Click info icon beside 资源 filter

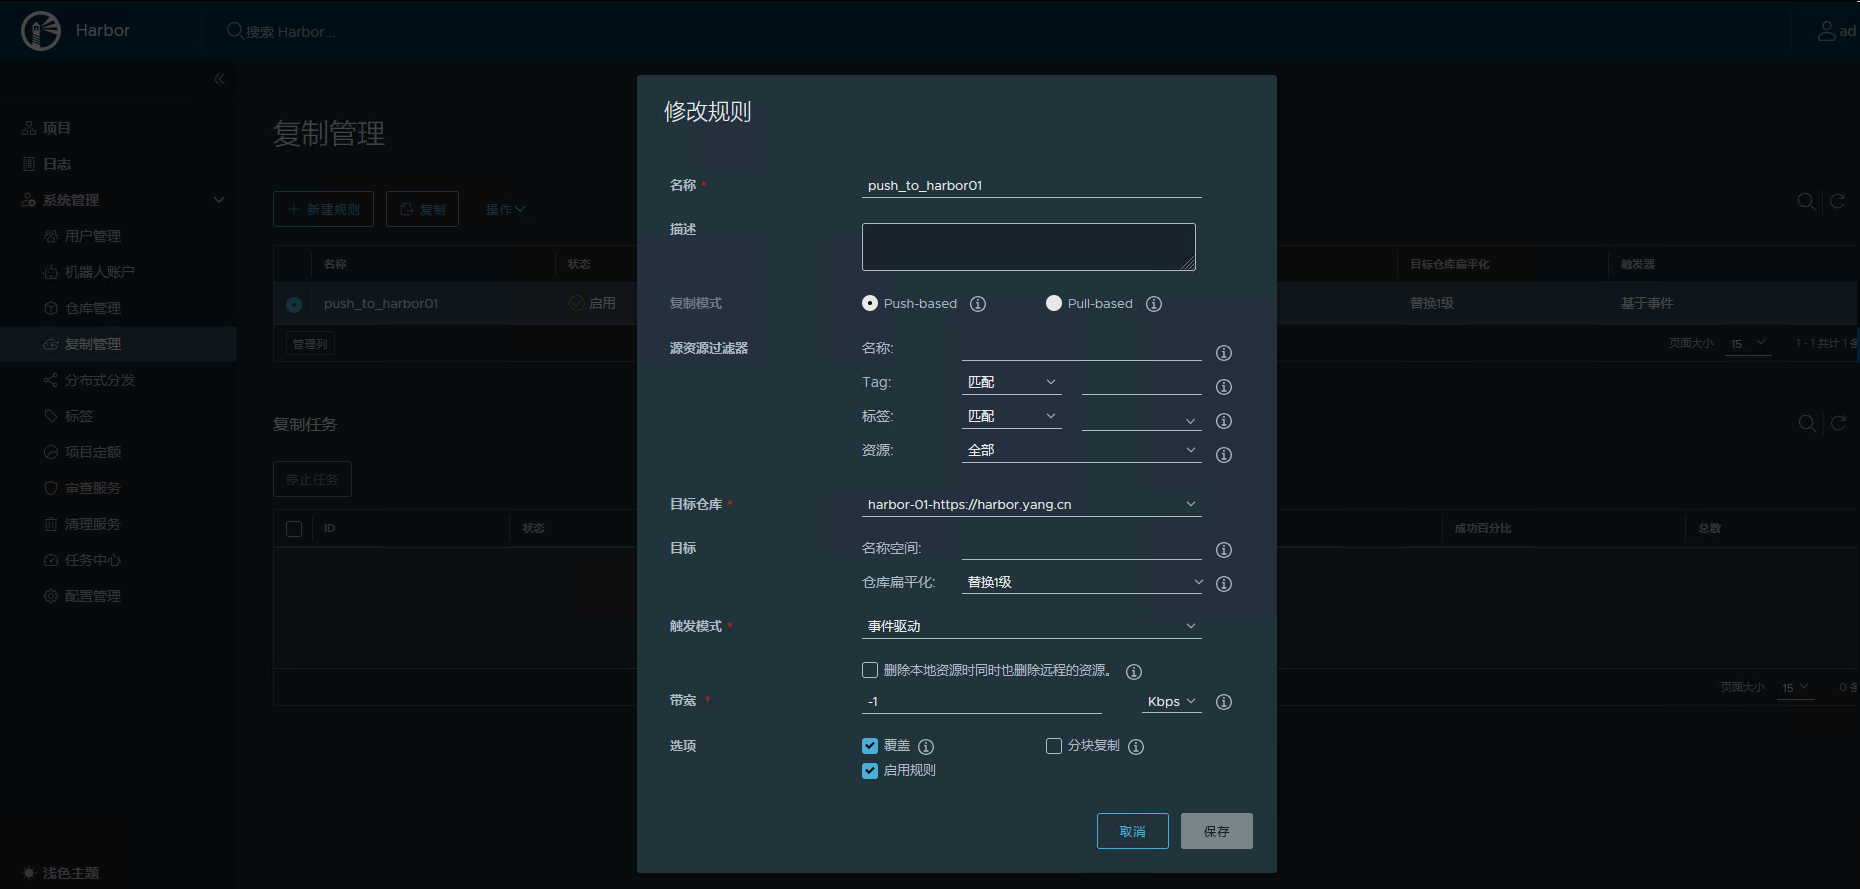click(x=1223, y=455)
